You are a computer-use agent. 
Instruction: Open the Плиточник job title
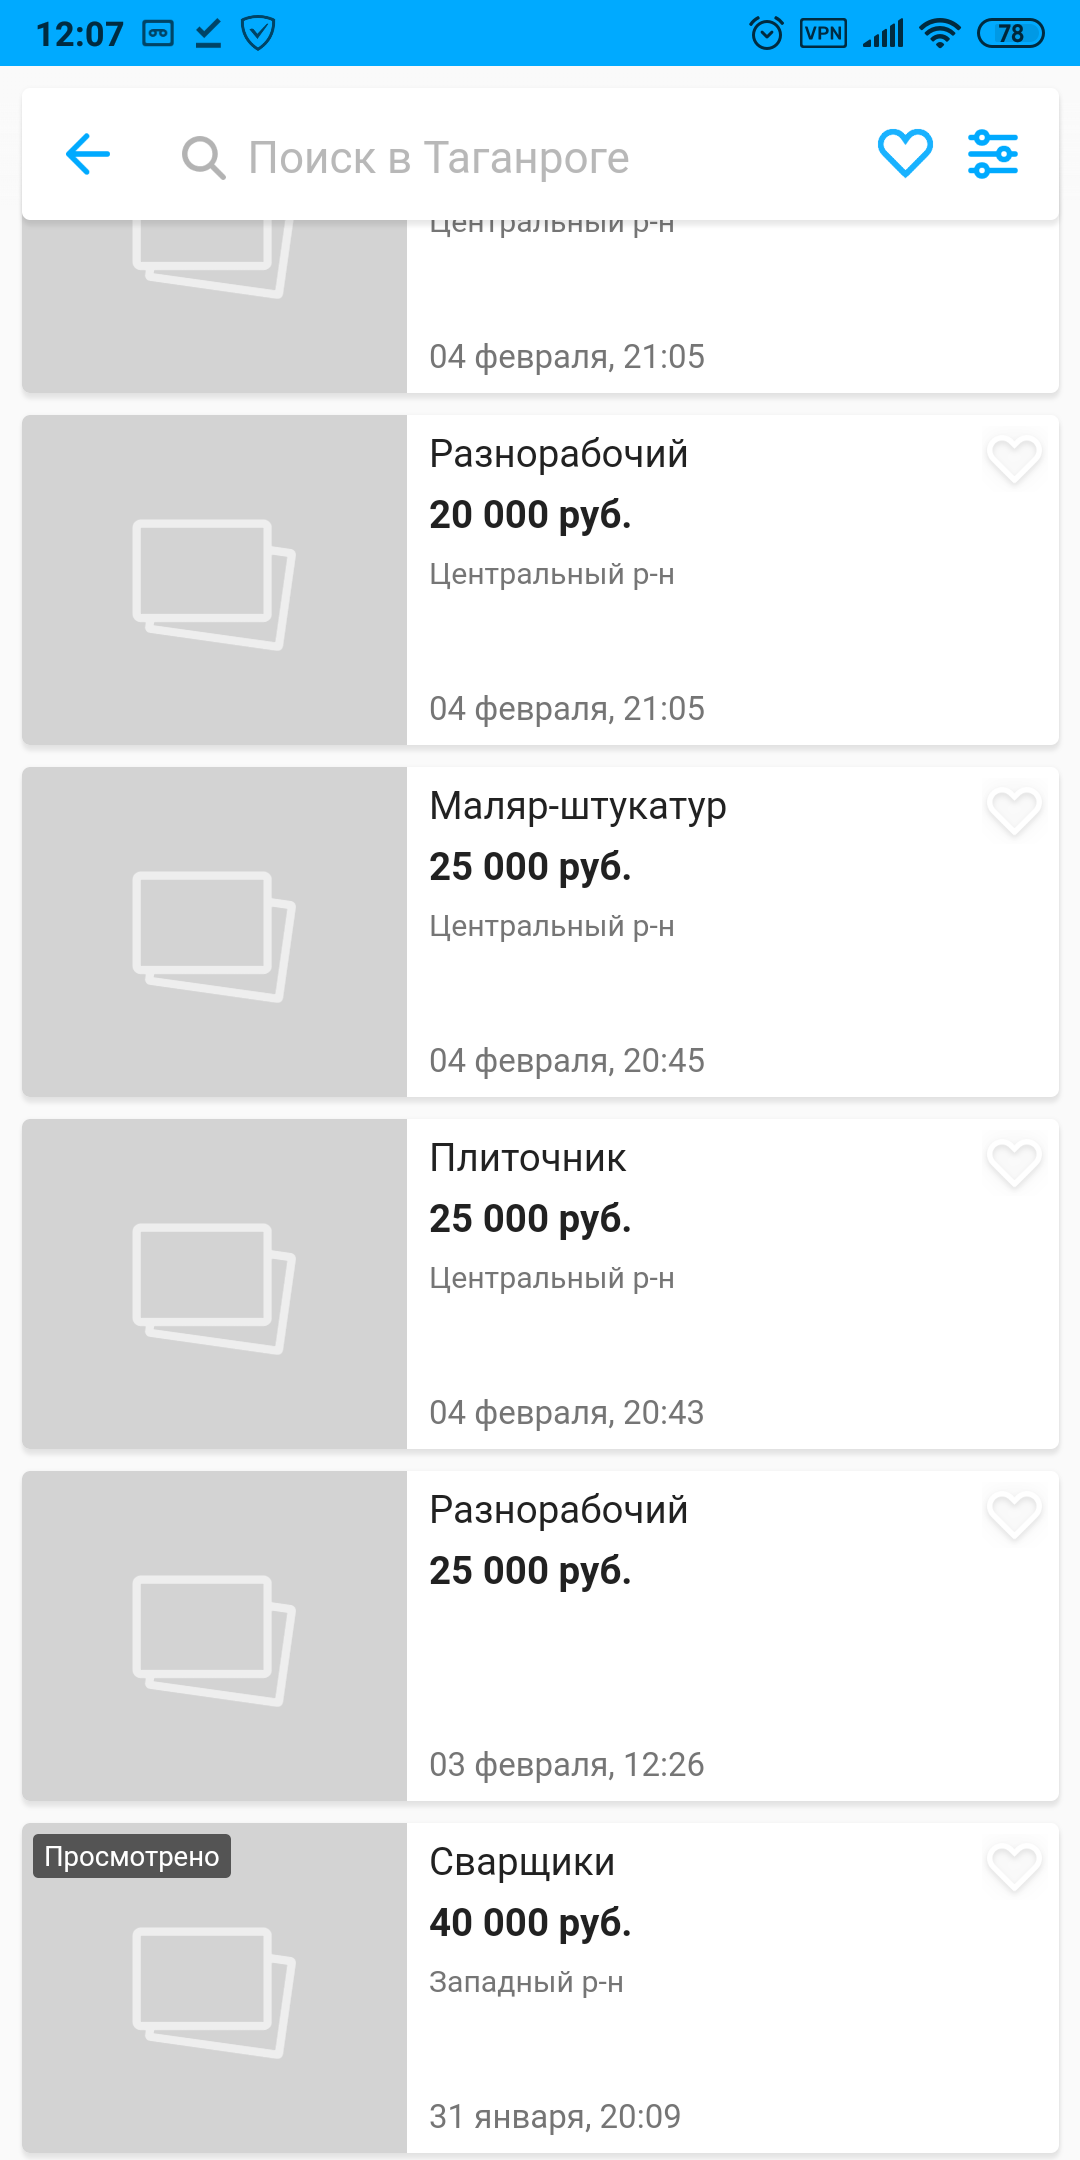[528, 1158]
